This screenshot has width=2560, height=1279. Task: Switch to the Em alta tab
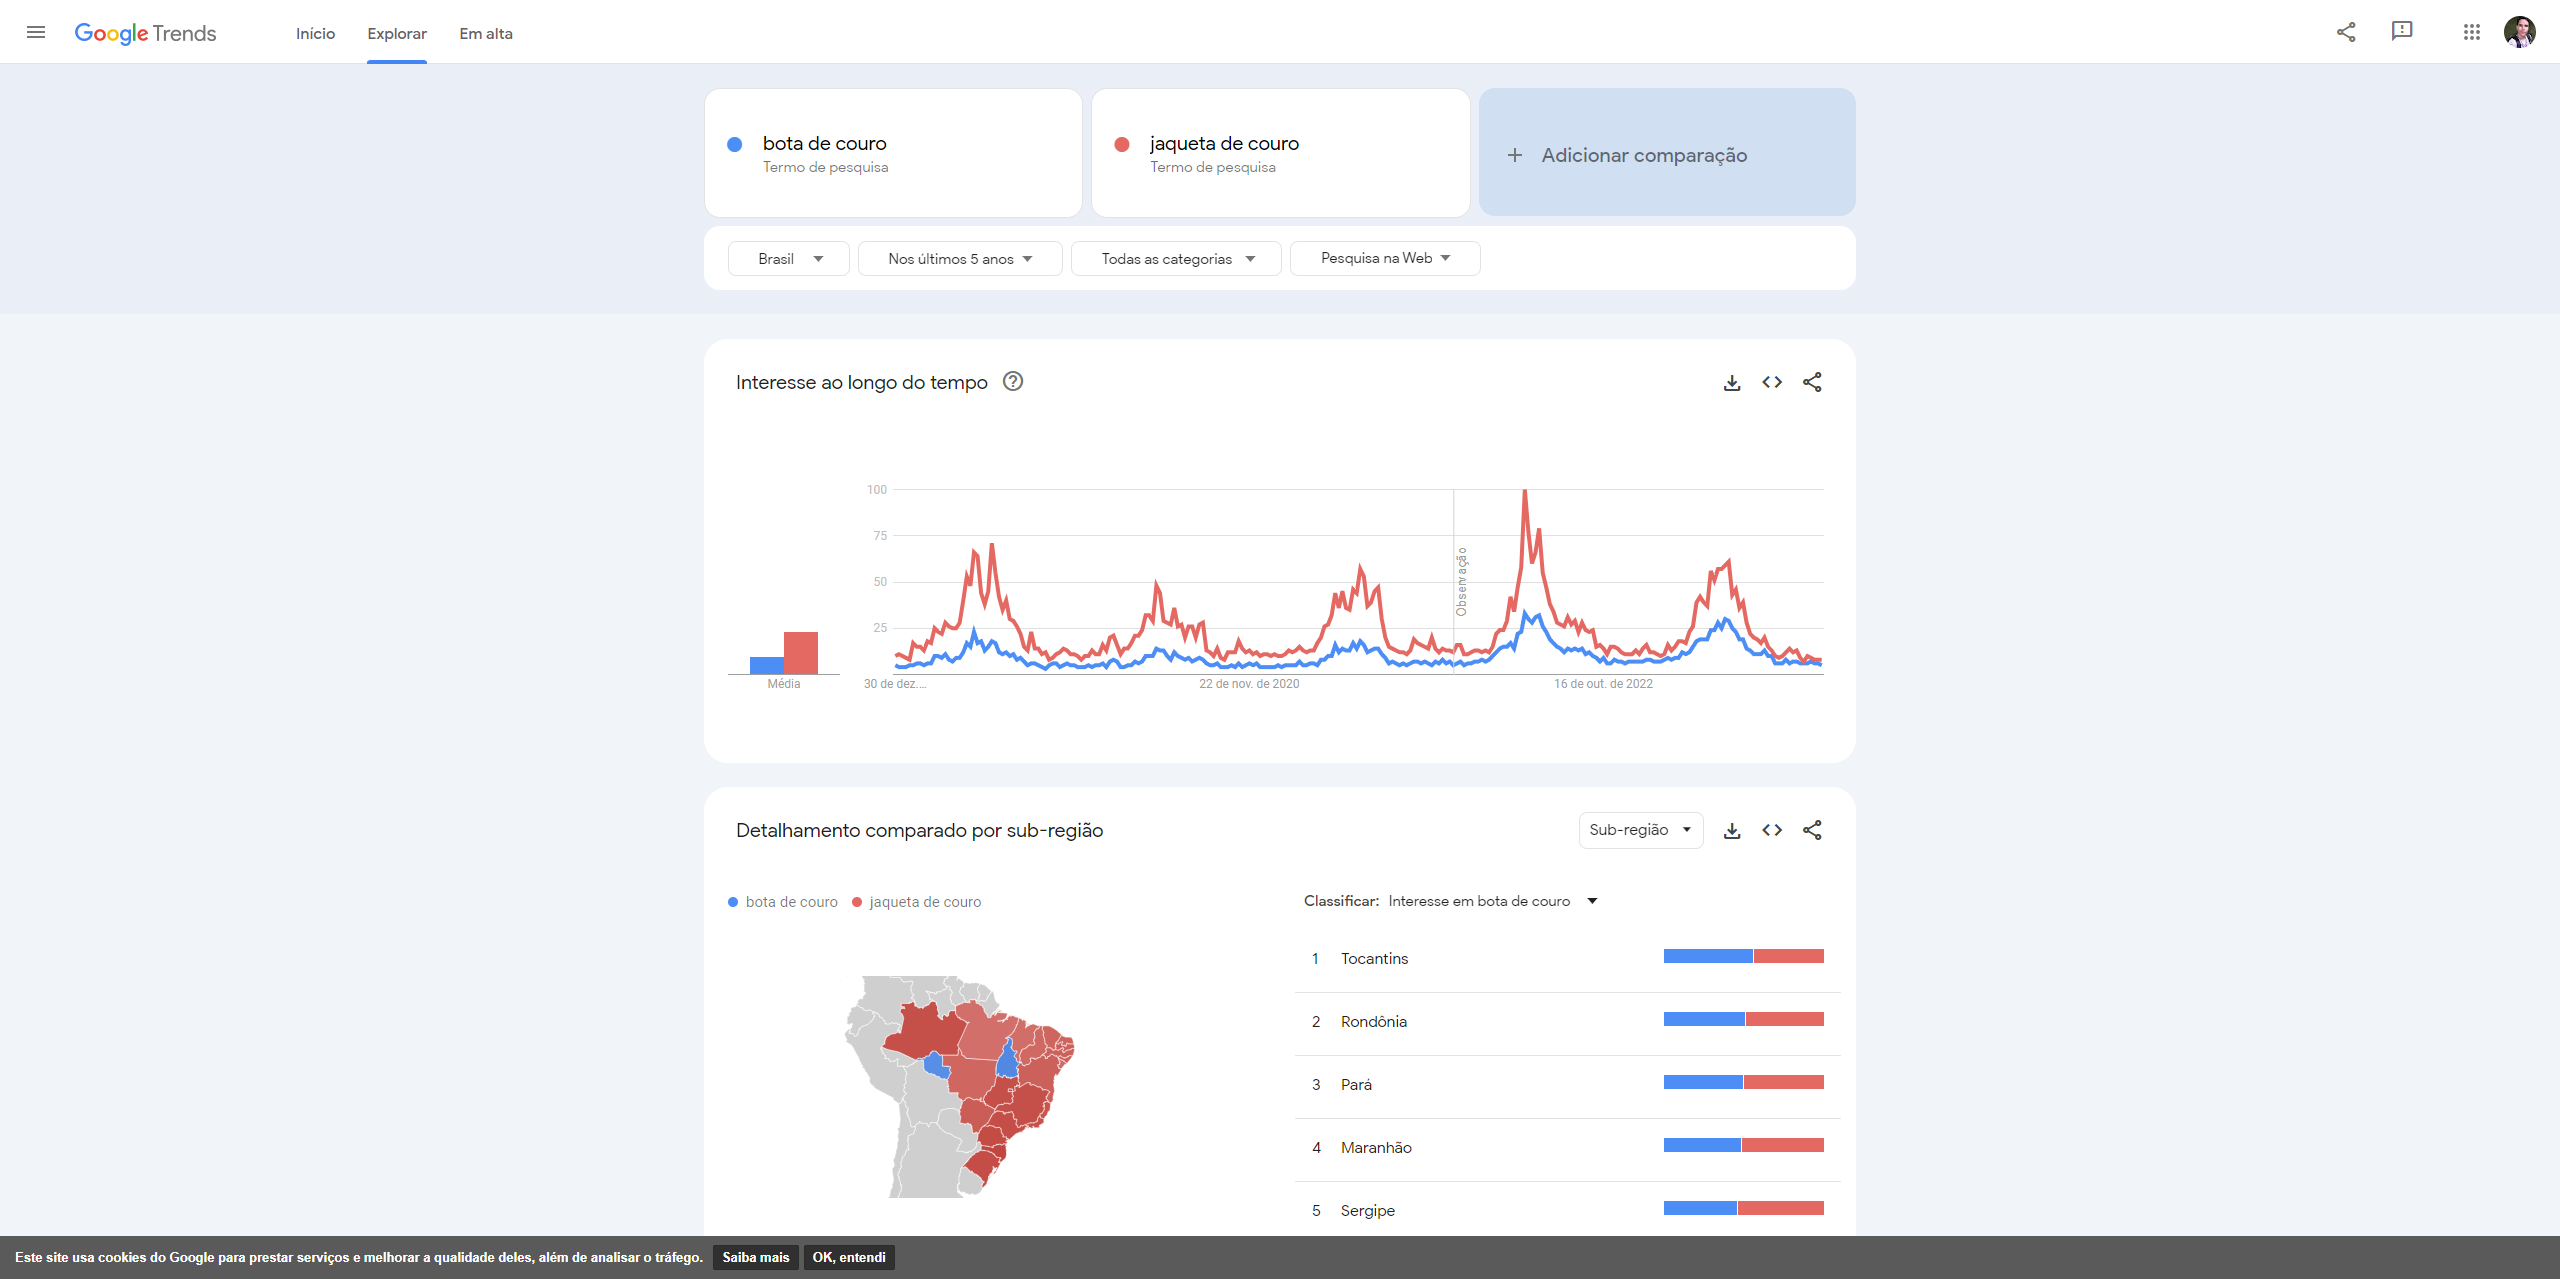(x=485, y=33)
